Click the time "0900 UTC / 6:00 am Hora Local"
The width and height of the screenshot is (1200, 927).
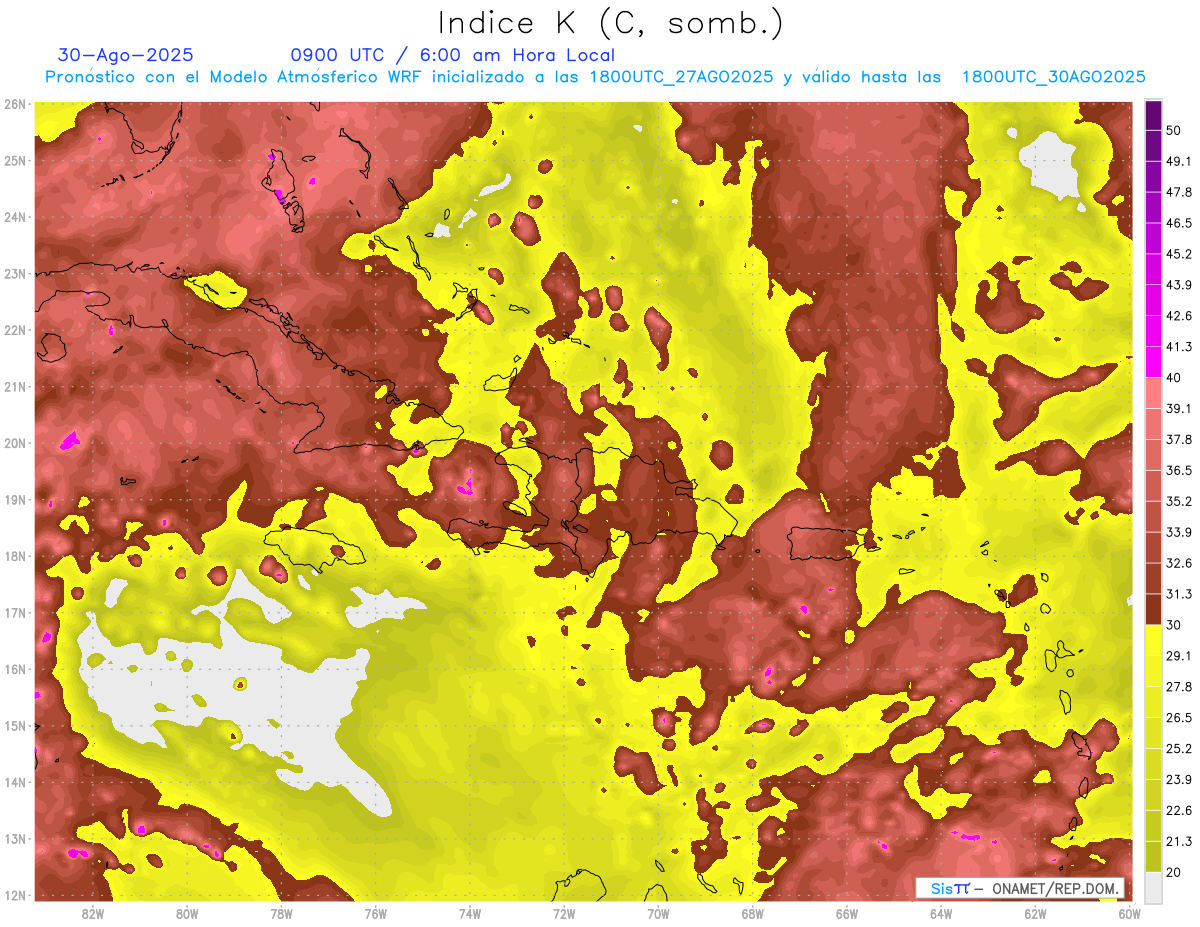tap(453, 55)
